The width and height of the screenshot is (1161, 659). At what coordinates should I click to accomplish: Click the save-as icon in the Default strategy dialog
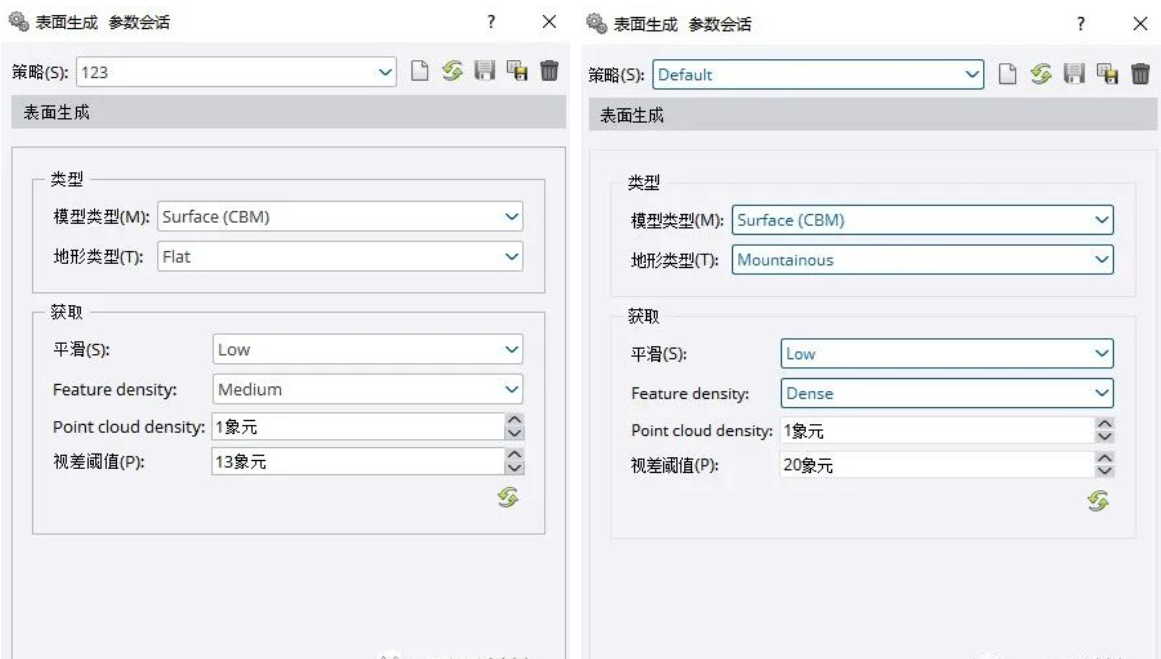tap(1107, 73)
